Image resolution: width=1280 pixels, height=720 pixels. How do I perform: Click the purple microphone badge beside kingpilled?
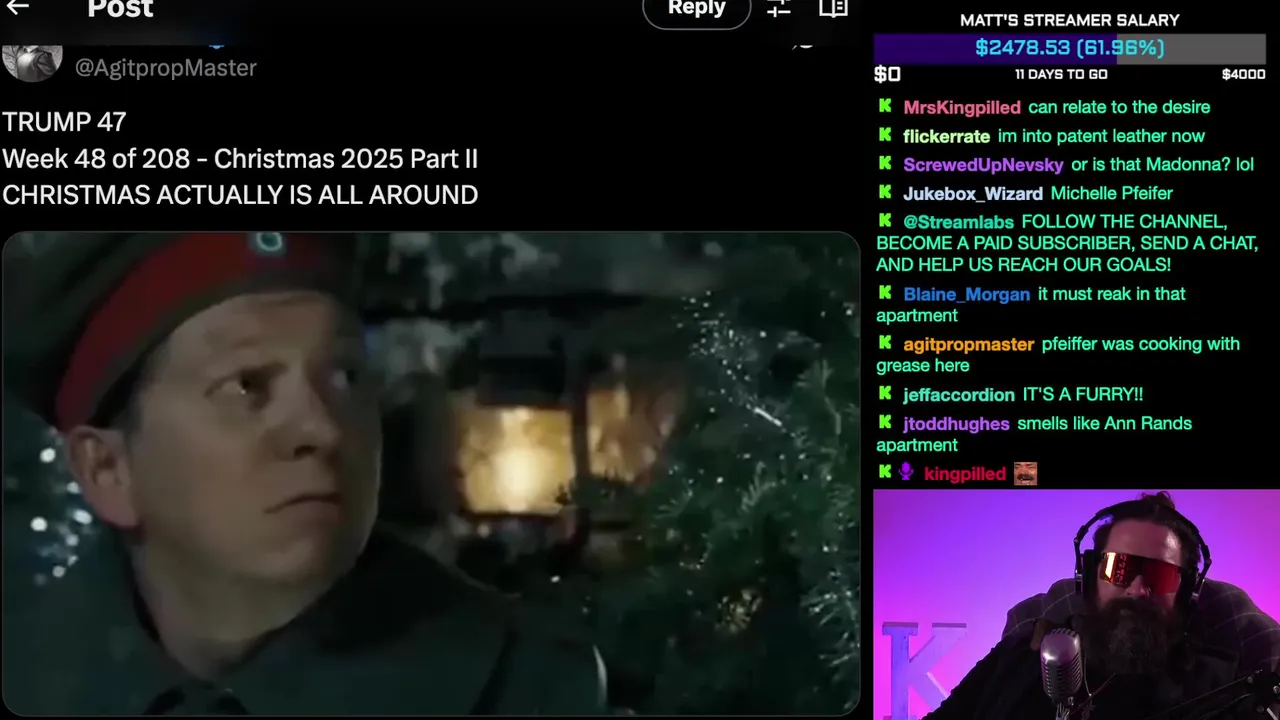click(x=906, y=472)
